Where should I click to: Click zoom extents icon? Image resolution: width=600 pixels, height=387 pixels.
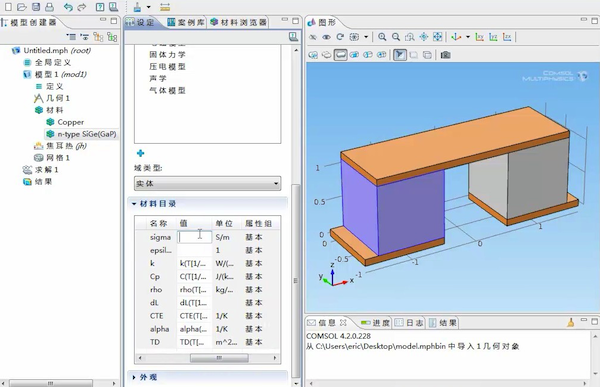point(437,37)
